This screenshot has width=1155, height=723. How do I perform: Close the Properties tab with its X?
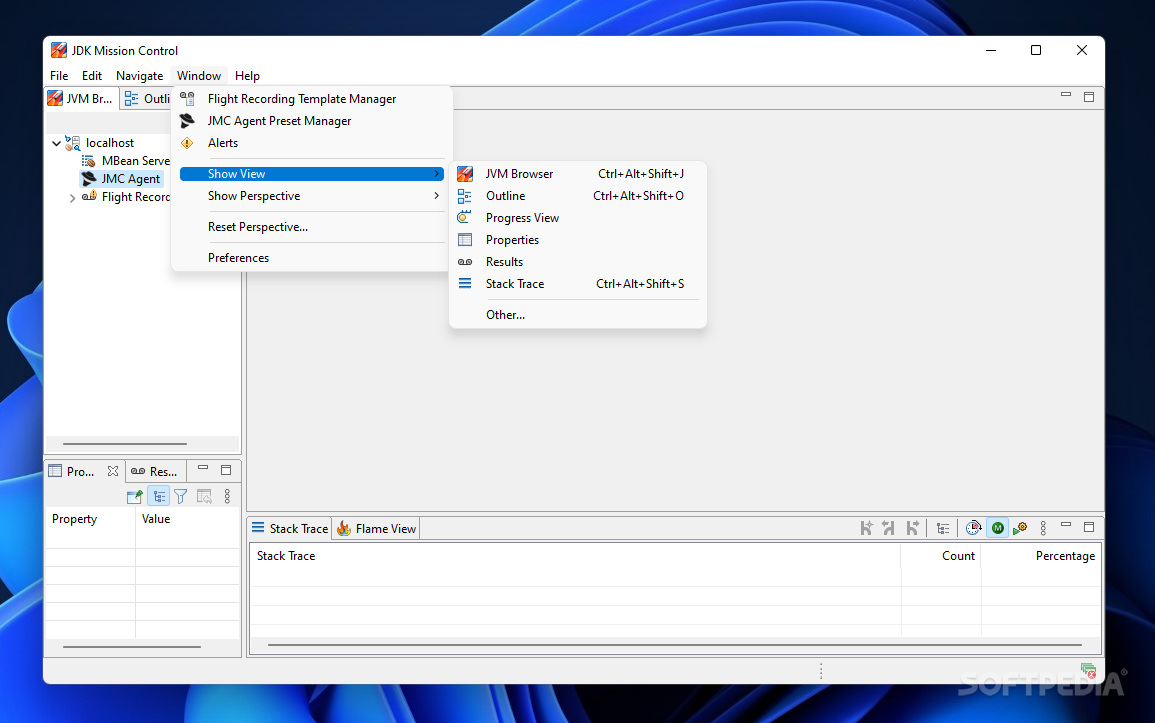[x=113, y=471]
